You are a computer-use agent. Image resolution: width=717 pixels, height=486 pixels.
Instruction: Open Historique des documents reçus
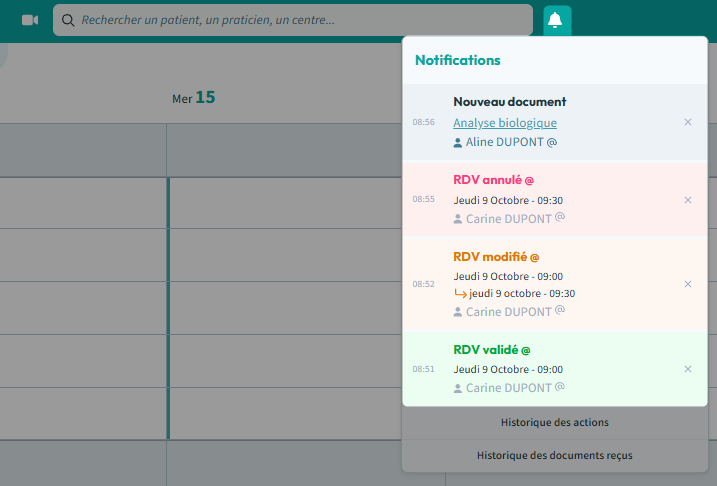(554, 455)
